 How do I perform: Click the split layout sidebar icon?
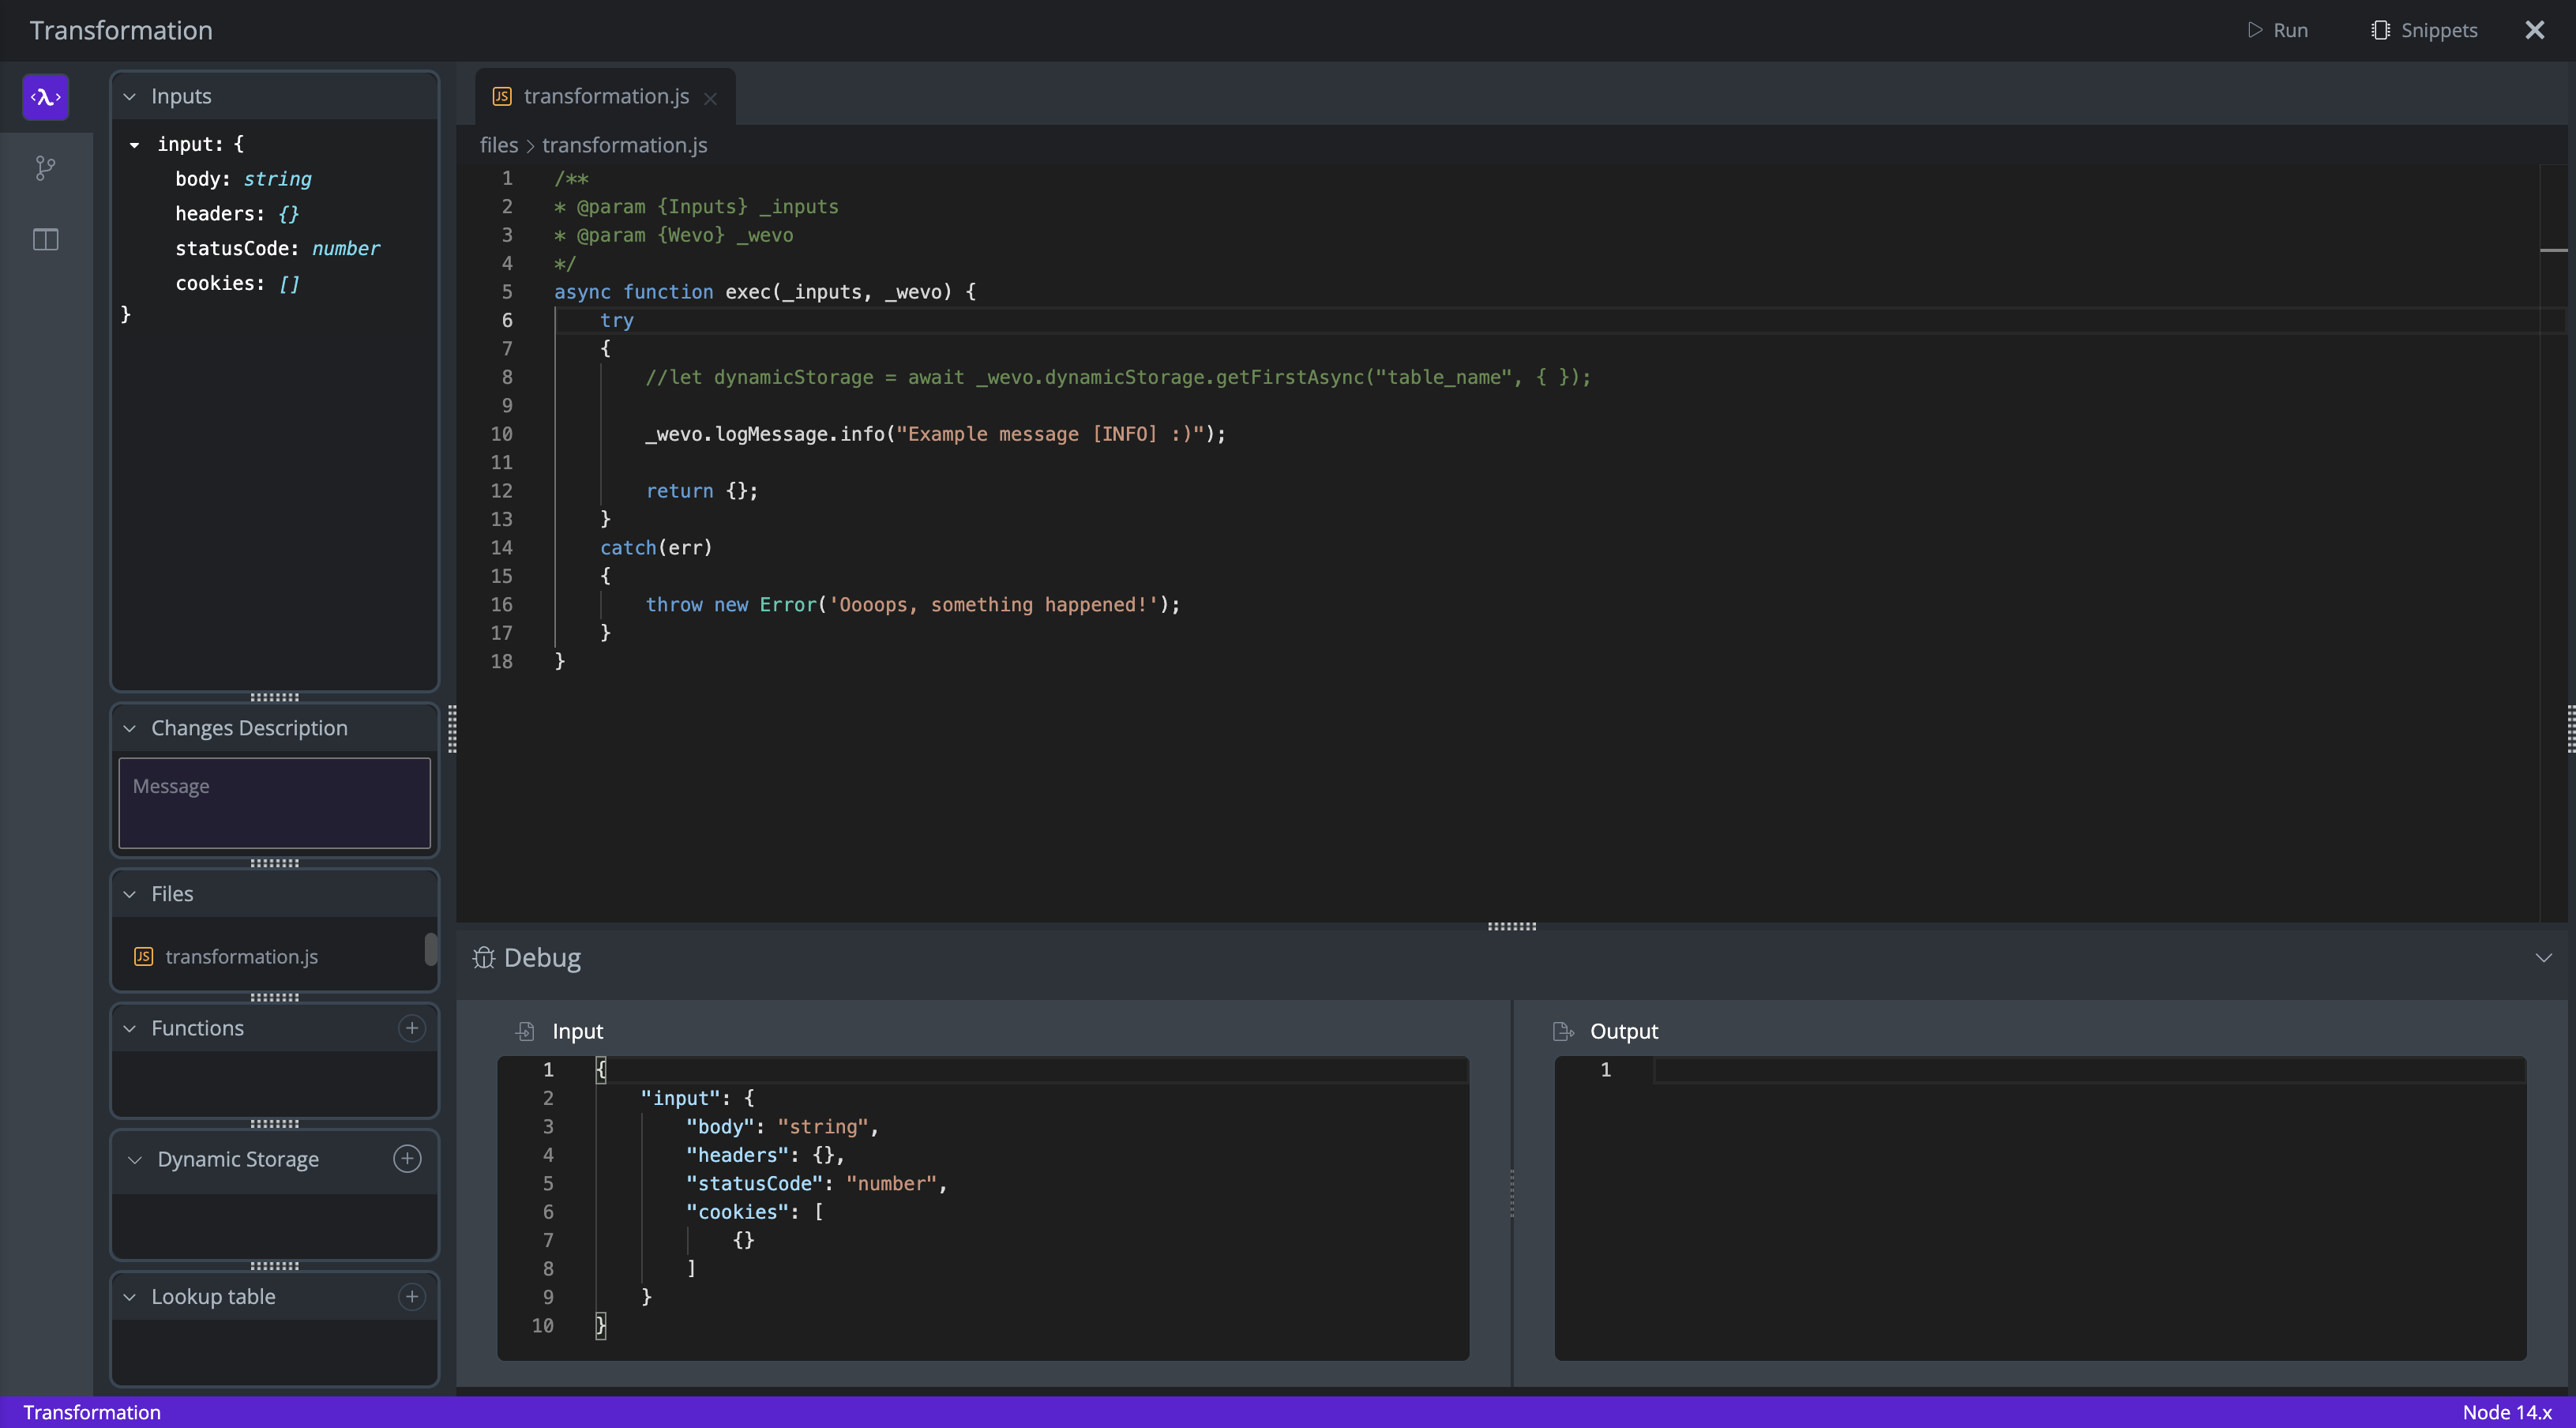click(46, 240)
